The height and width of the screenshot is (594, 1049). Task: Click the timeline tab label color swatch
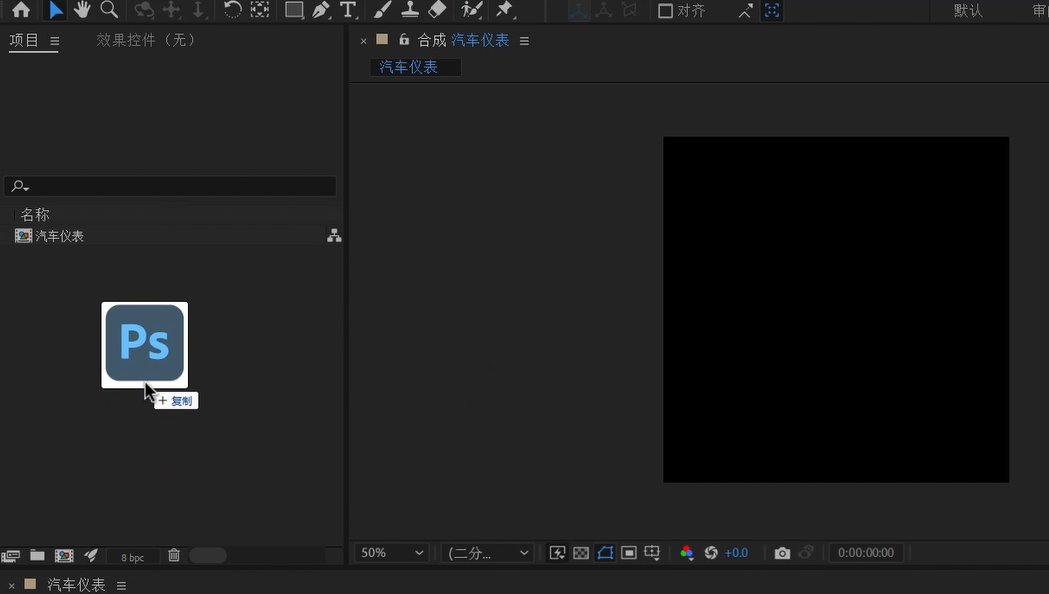(30, 584)
